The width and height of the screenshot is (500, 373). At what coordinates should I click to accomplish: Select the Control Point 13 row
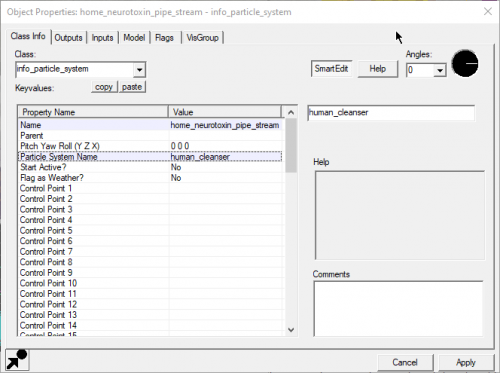[x=150, y=315]
